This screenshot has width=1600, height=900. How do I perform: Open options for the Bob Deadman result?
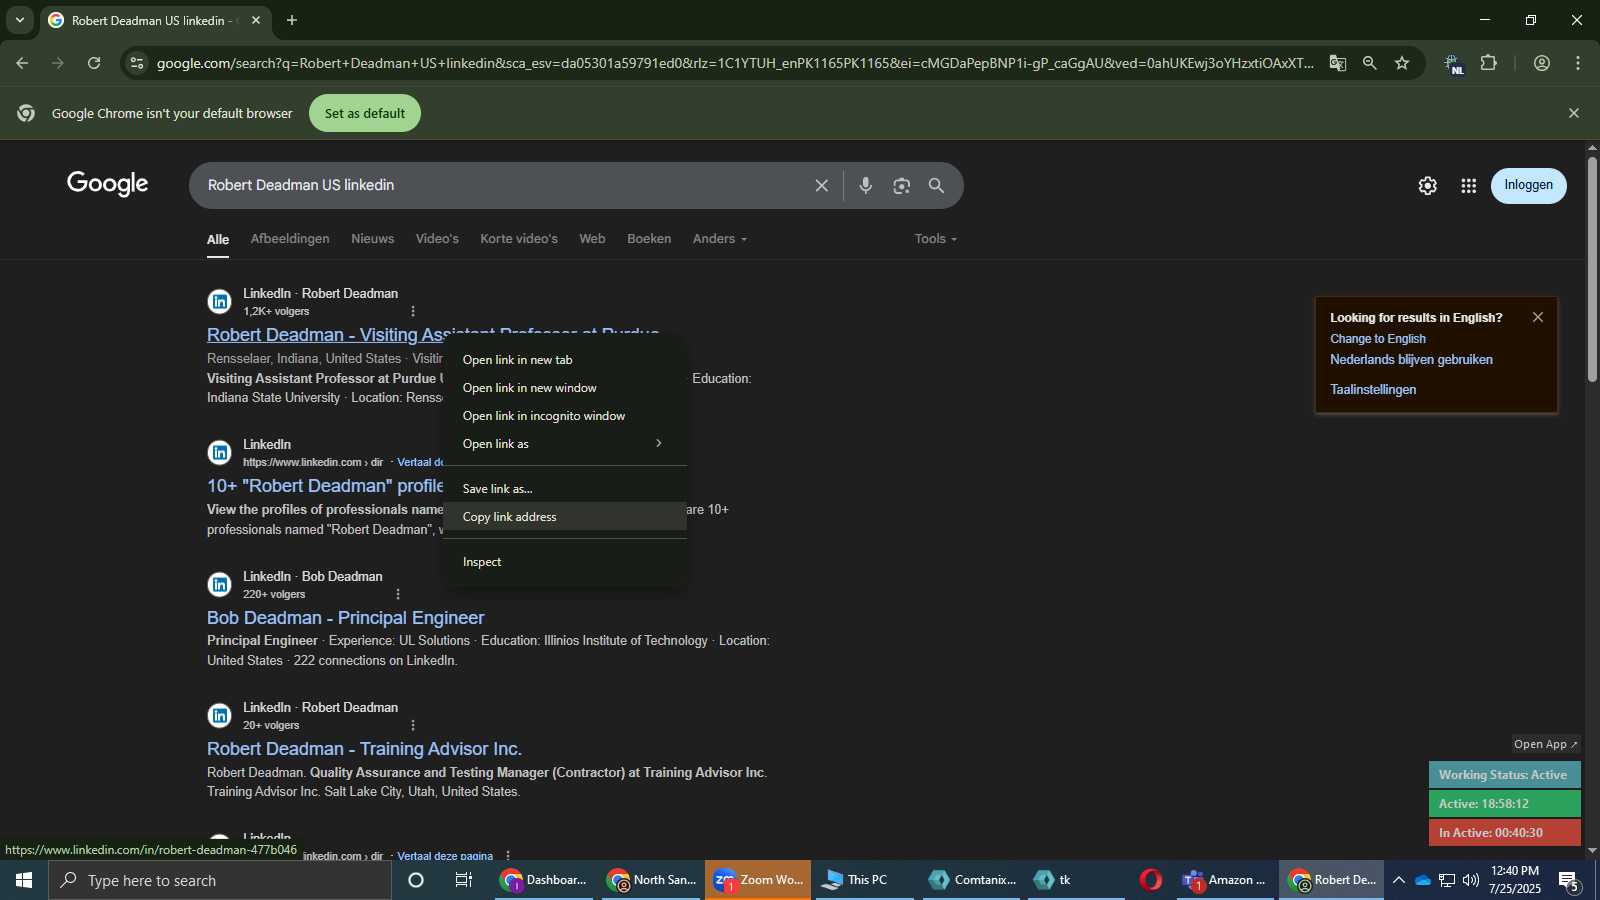pyautogui.click(x=398, y=594)
